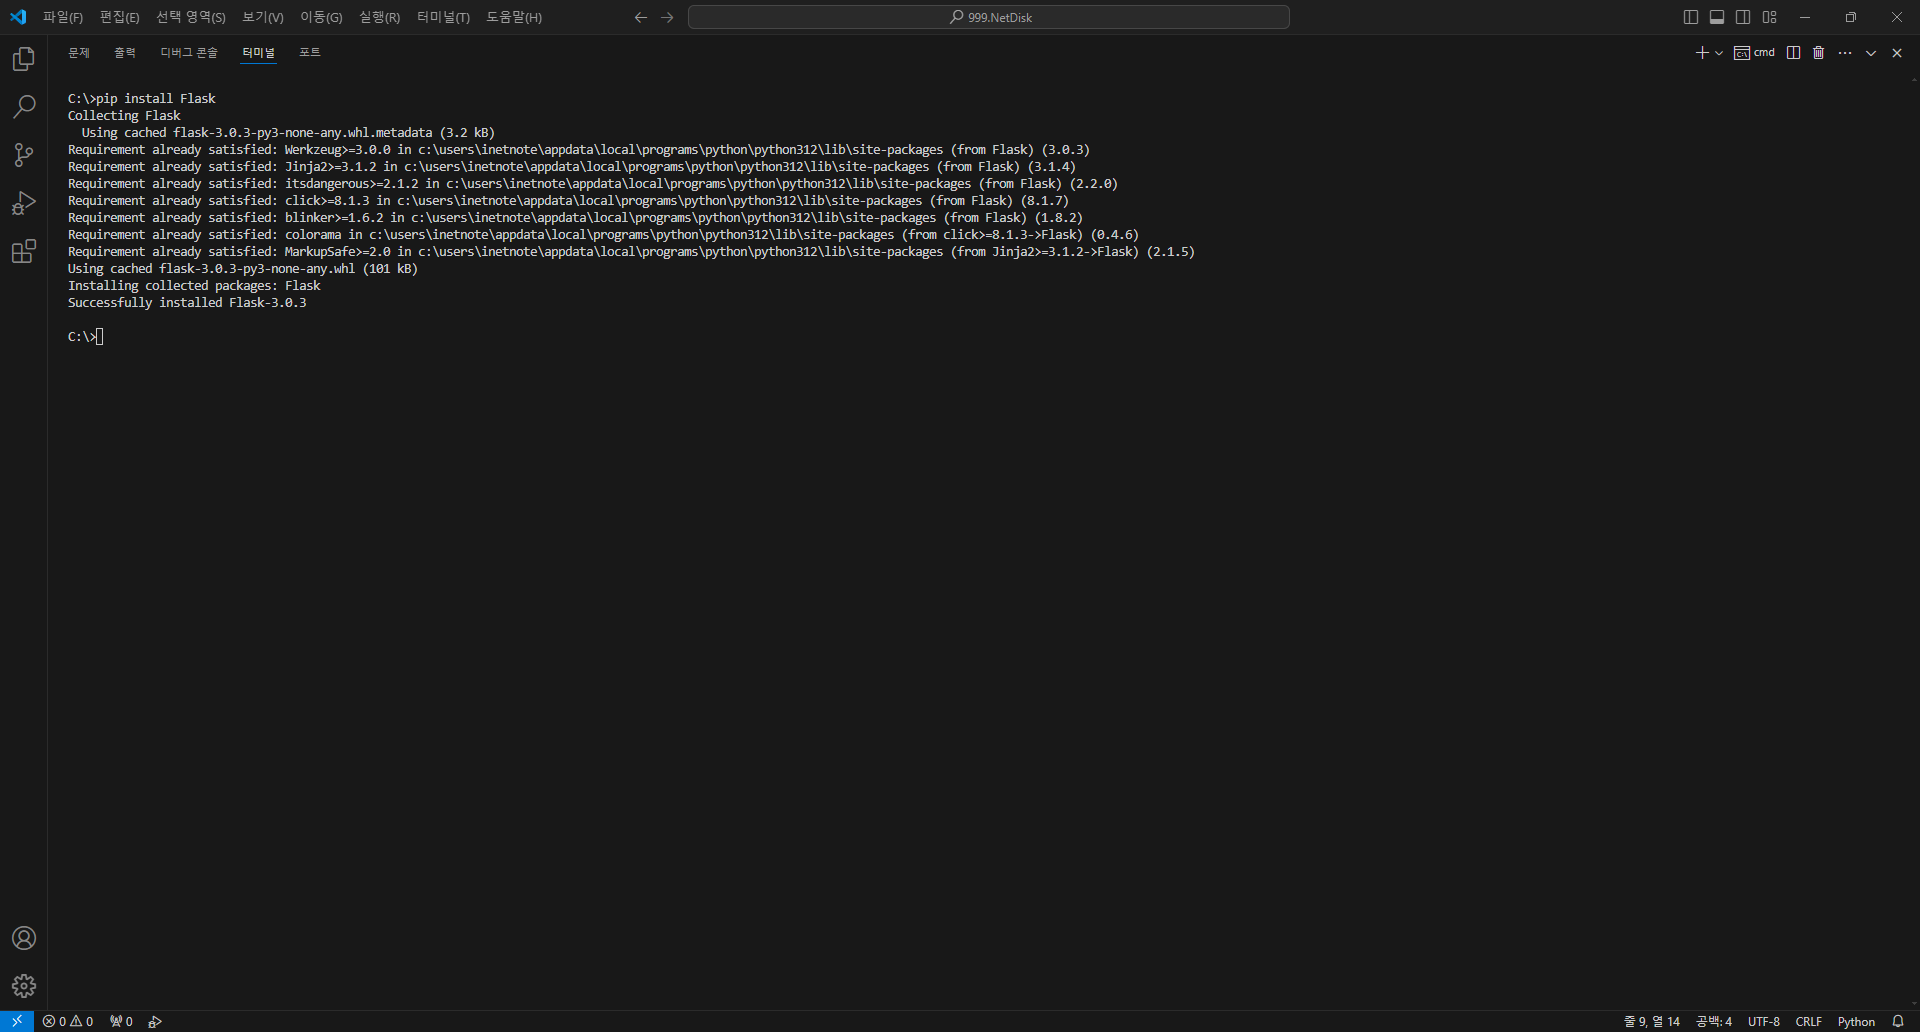The height and width of the screenshot is (1032, 1920).
Task: Switch to the 출력 (Output) tab
Action: 125,53
